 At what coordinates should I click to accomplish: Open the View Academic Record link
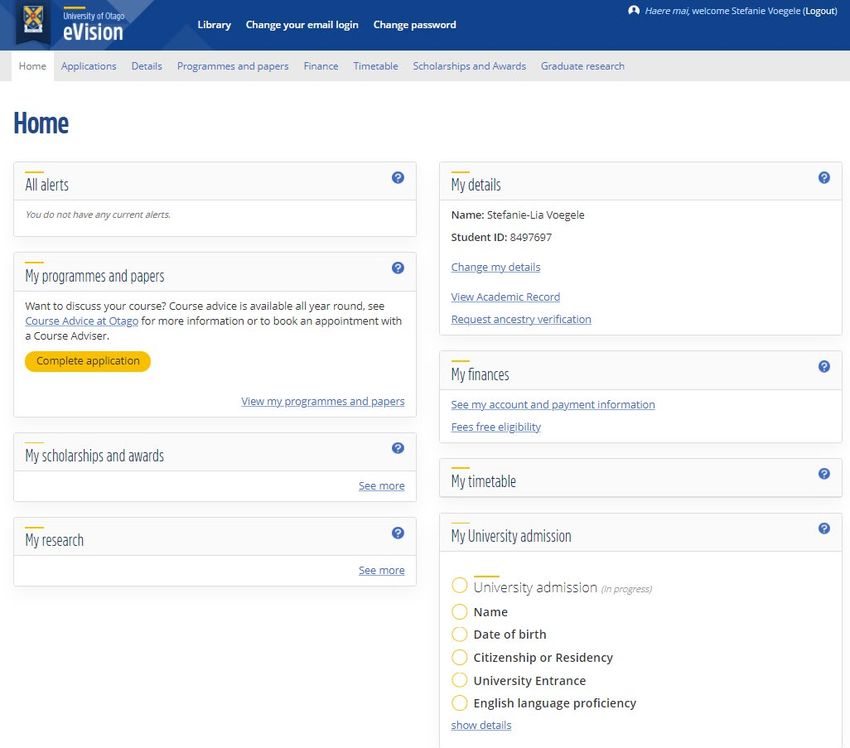[505, 297]
